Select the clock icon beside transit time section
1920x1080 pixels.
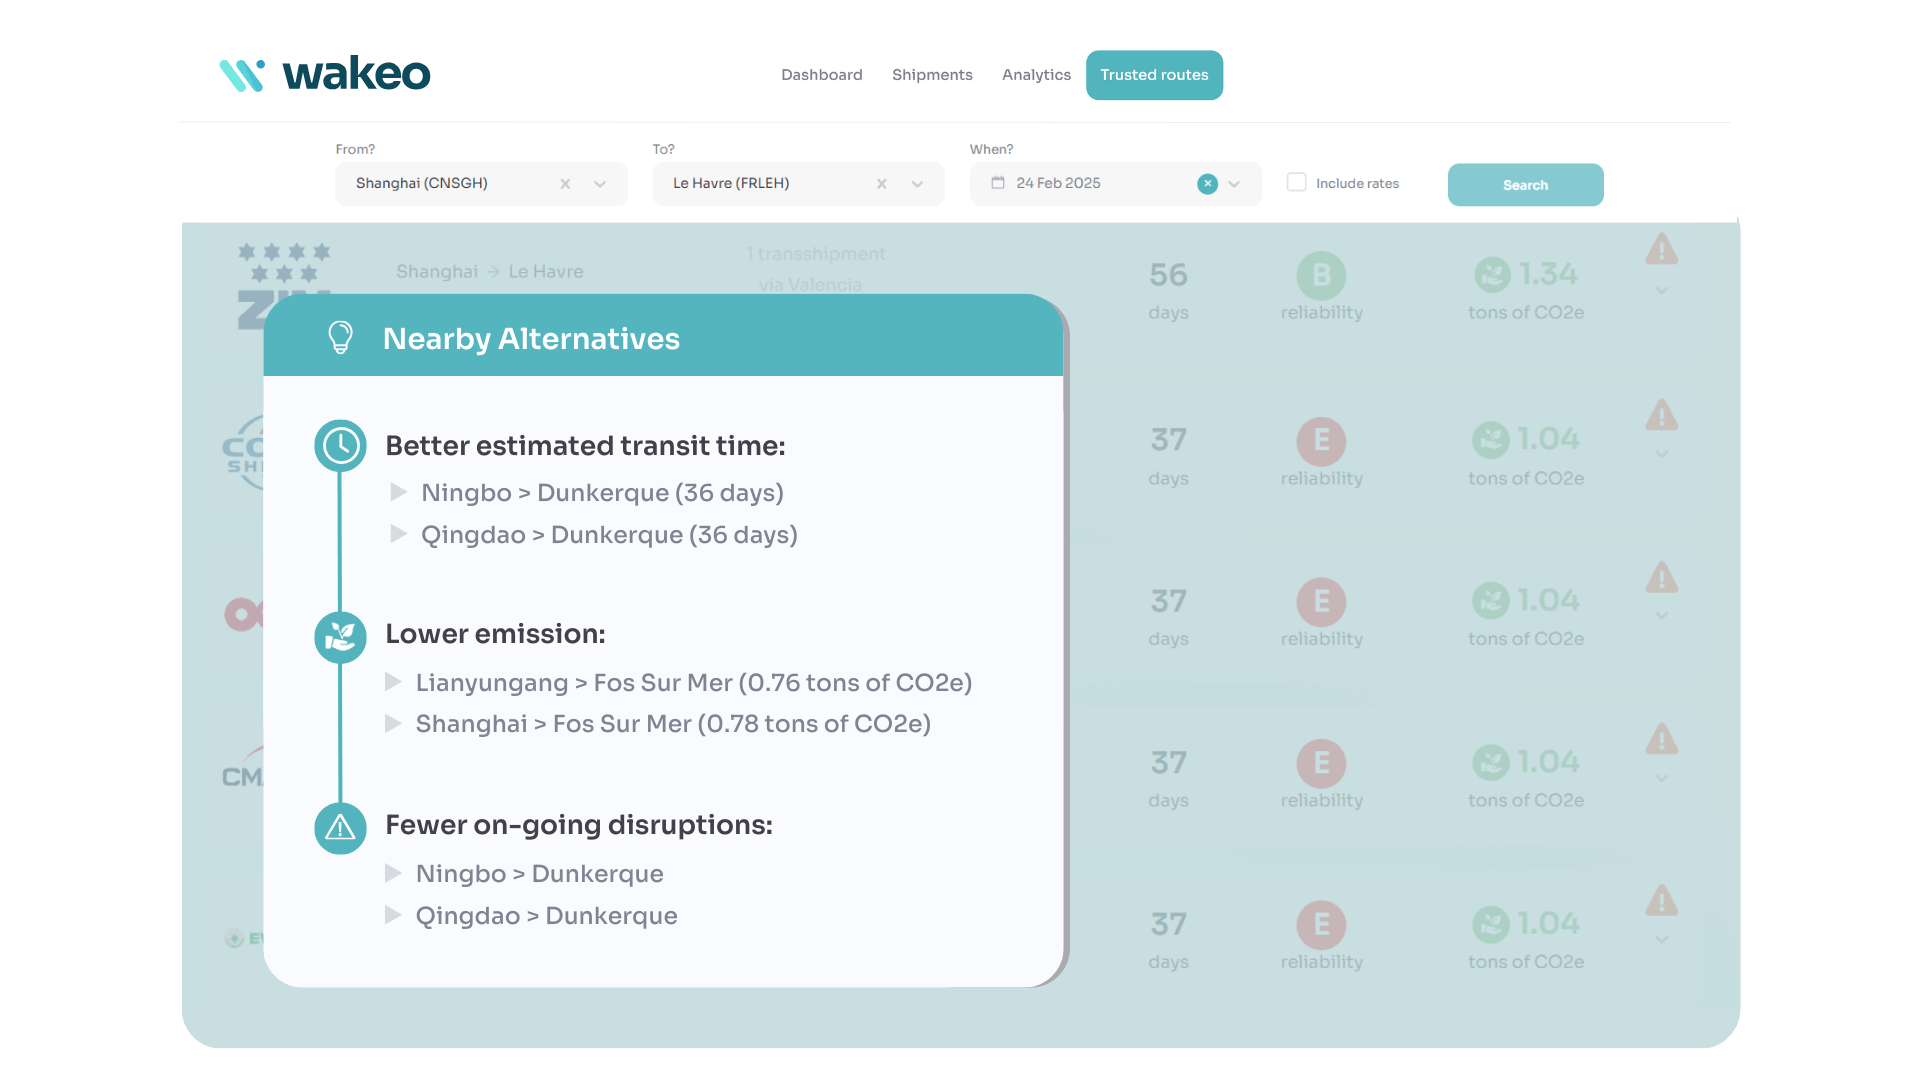(x=340, y=446)
